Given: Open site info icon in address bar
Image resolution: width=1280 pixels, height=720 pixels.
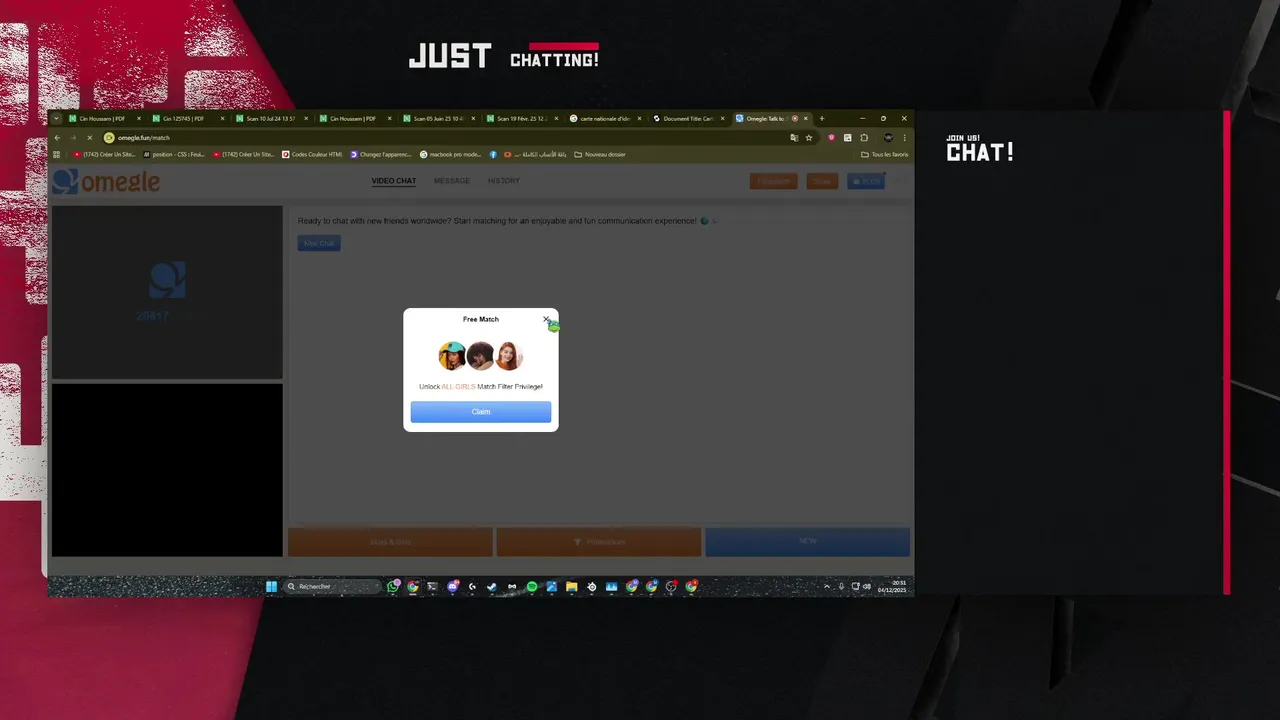Looking at the screenshot, I should [109, 138].
